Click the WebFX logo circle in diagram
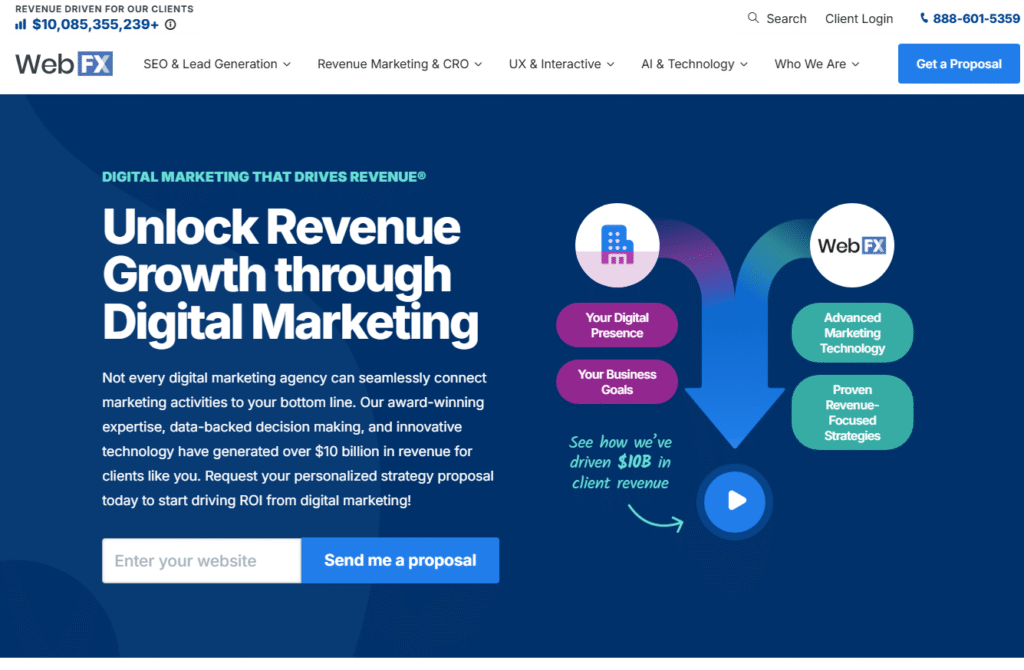The height and width of the screenshot is (670, 1024). (x=852, y=246)
